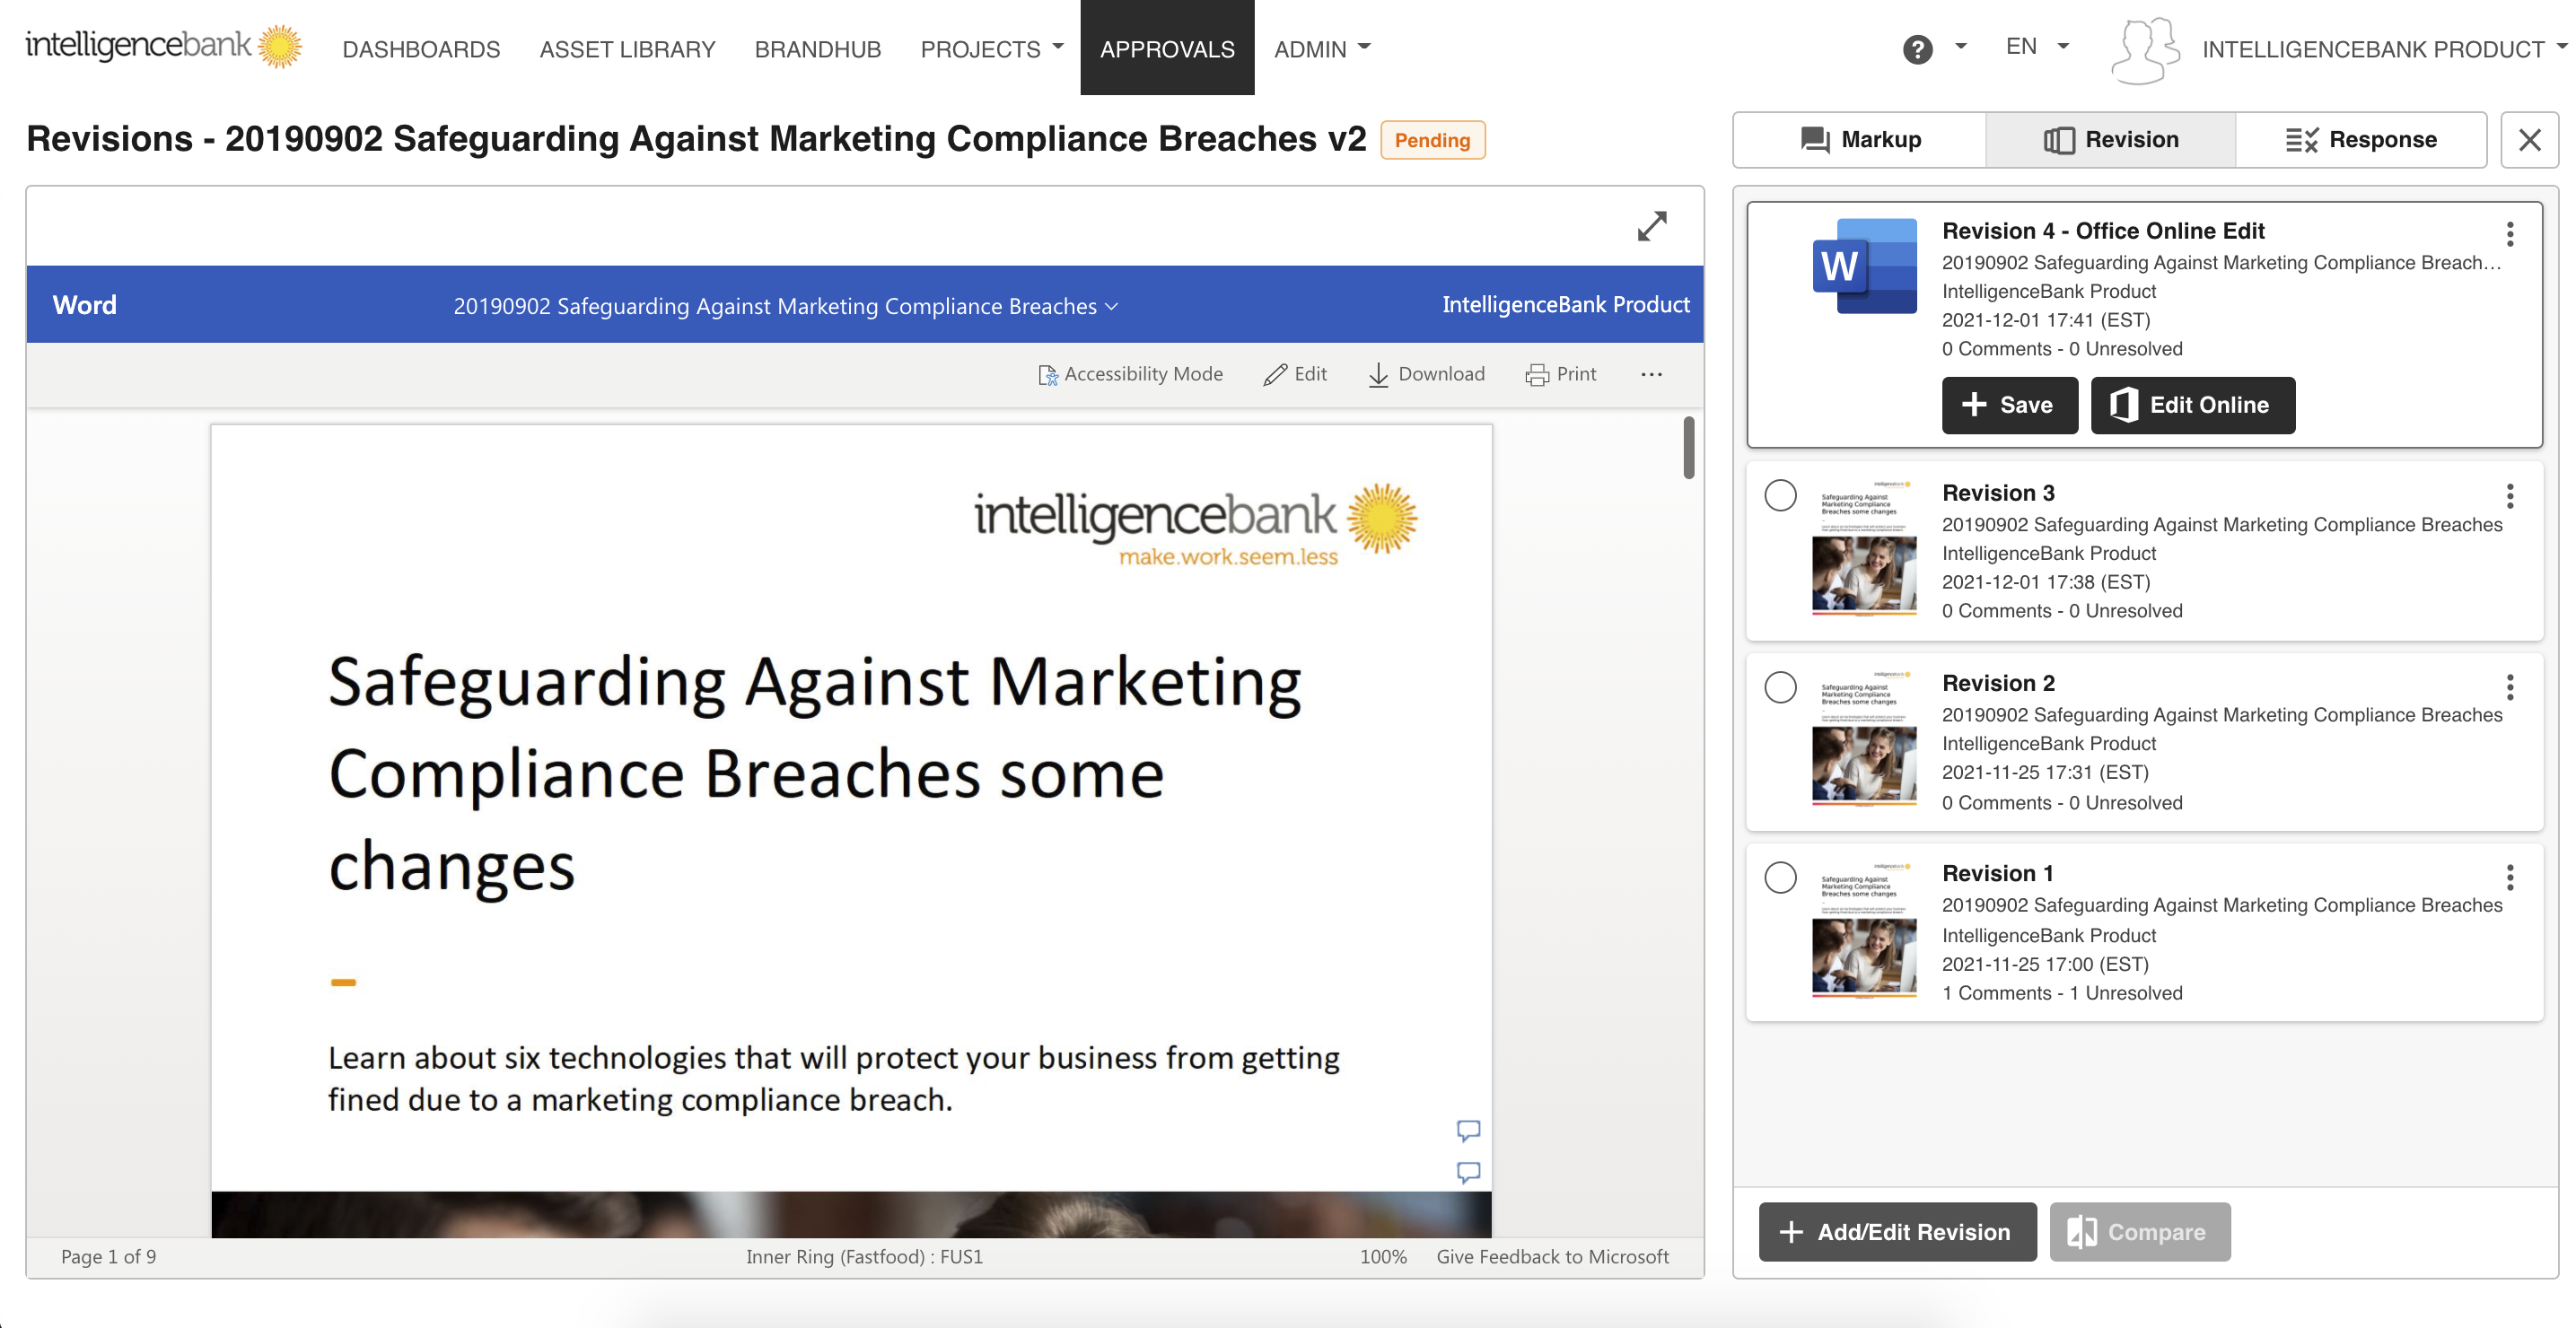This screenshot has height=1328, width=2576.
Task: Open the Revision 2 thumbnail preview
Action: [x=1864, y=738]
